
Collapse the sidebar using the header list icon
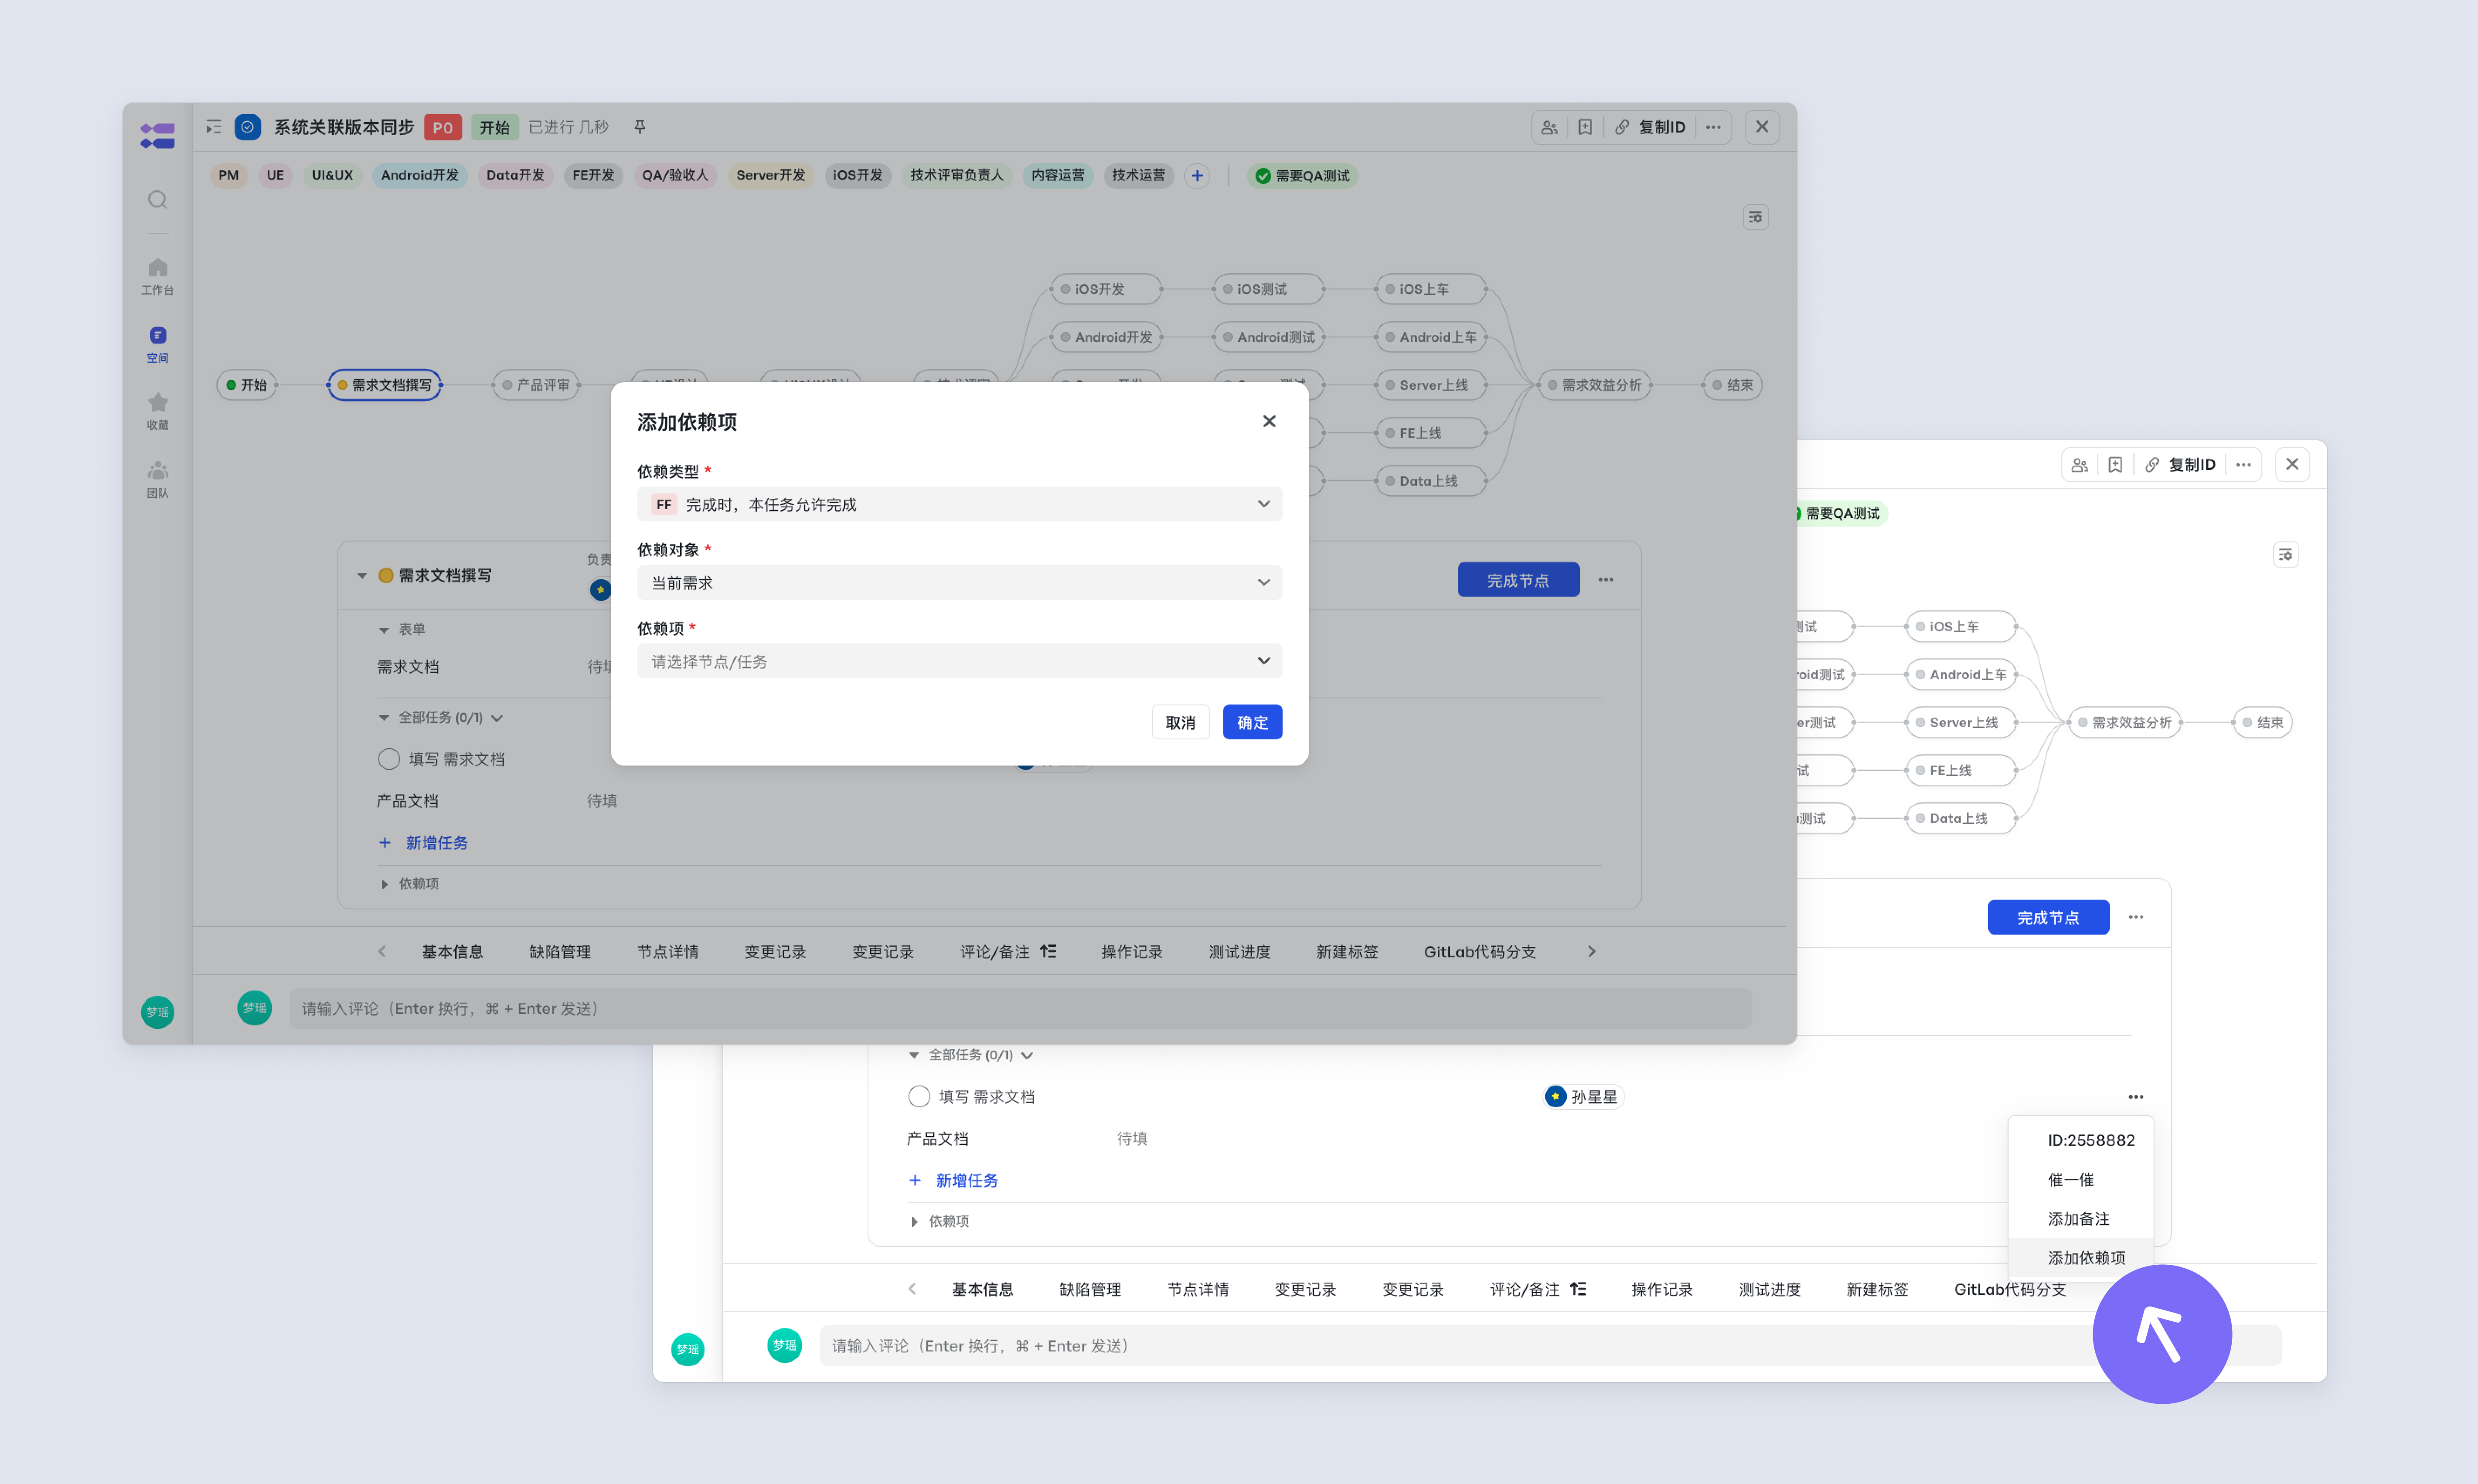(x=213, y=127)
